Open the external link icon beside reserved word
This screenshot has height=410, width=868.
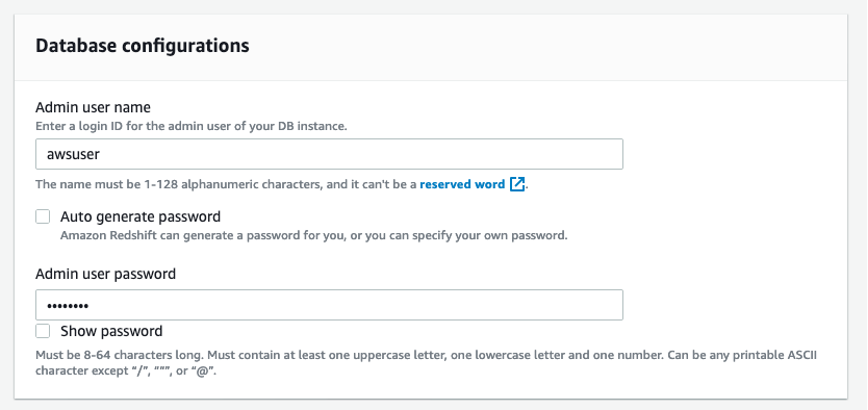(x=517, y=184)
